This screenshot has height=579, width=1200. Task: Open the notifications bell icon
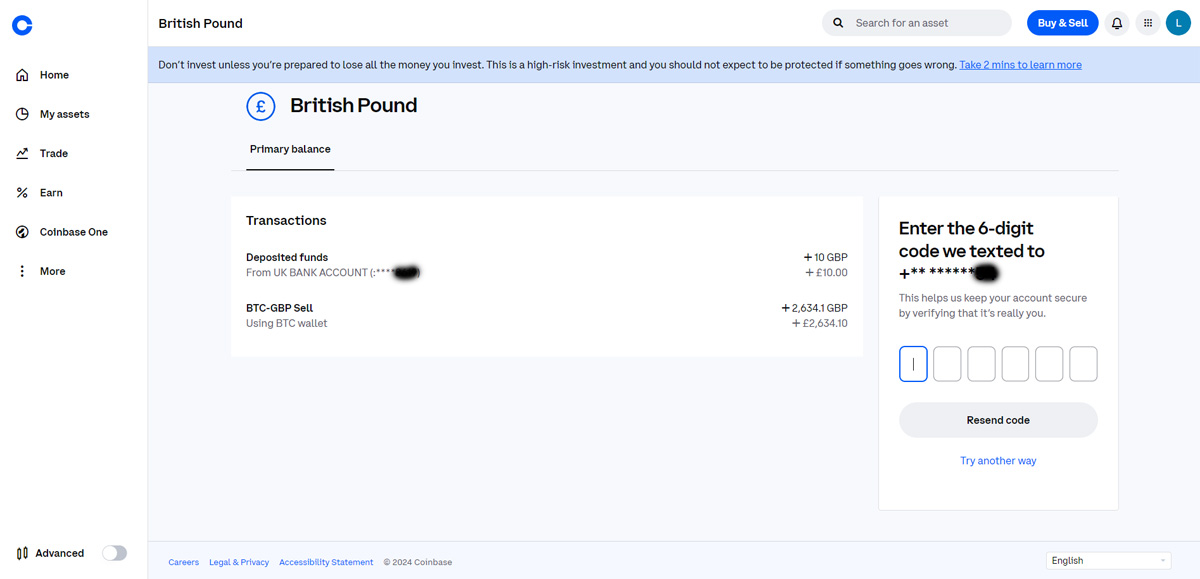click(x=1117, y=23)
